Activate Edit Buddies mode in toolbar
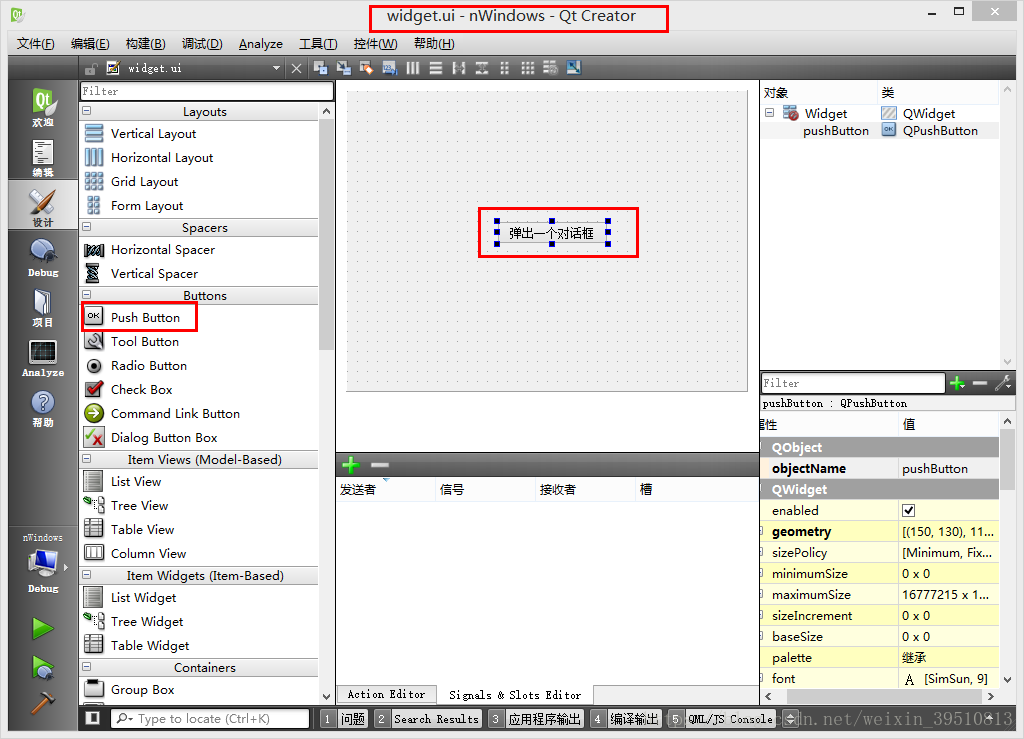 pos(366,68)
